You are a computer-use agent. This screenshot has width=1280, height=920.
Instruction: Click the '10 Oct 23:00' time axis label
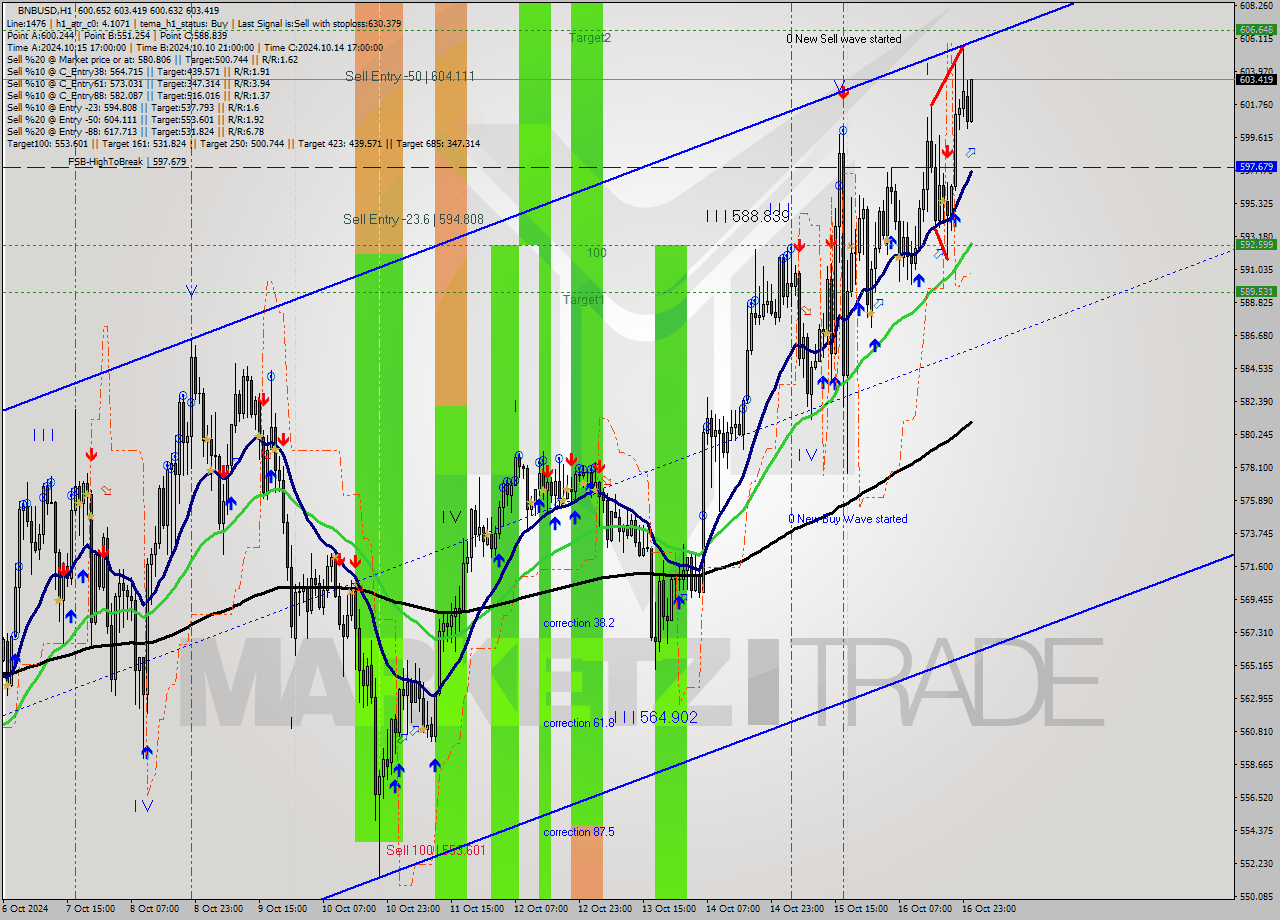pos(412,909)
